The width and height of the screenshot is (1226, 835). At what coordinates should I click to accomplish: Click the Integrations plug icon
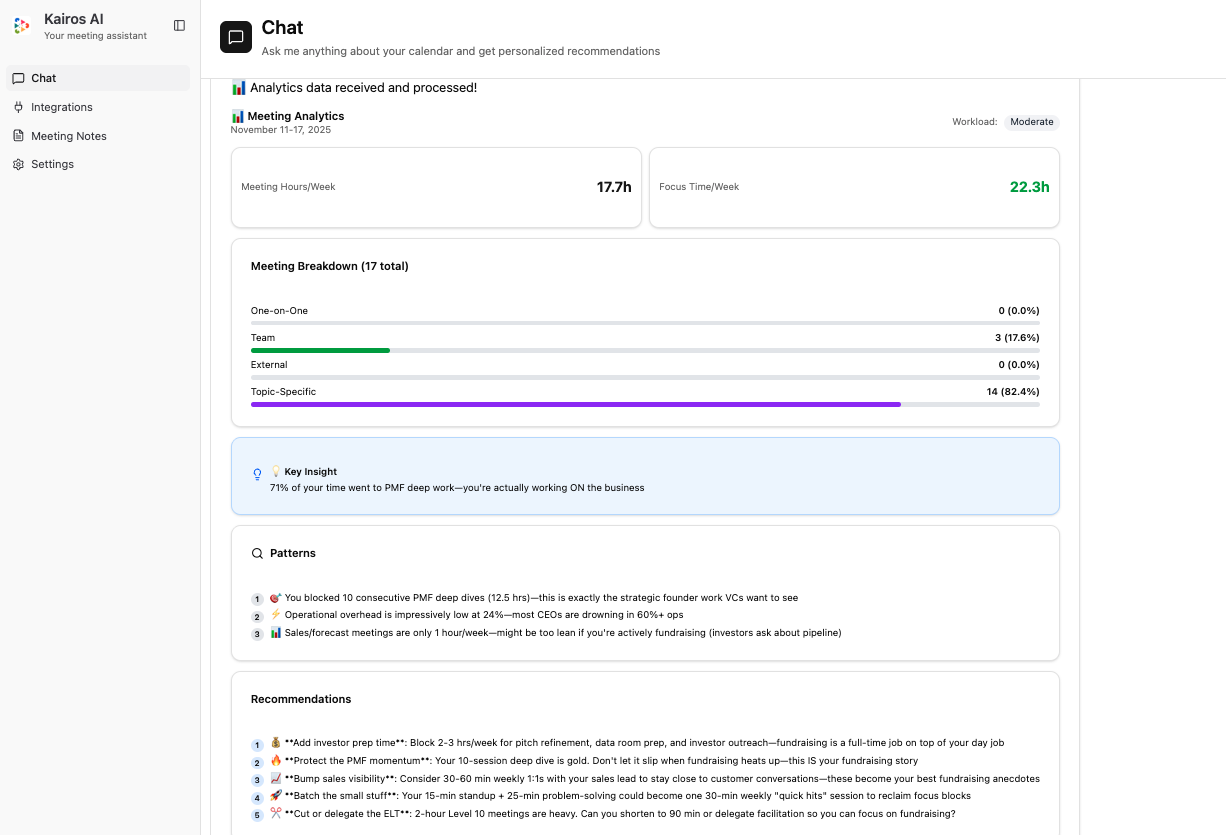click(18, 107)
